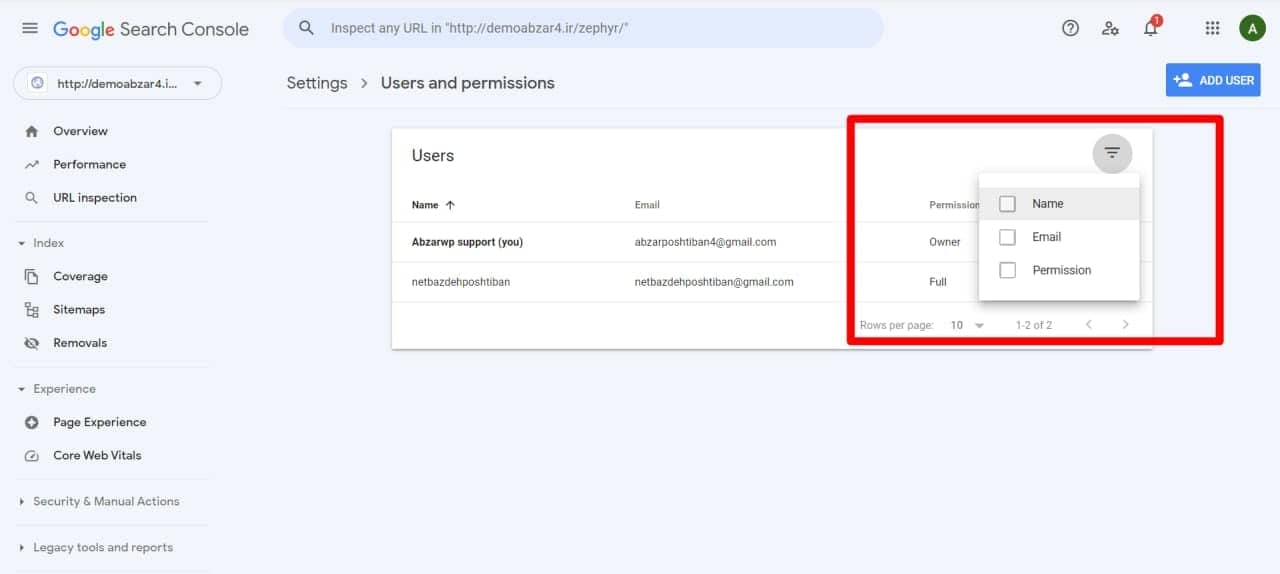The width and height of the screenshot is (1280, 574).
Task: Click email netbazdehposhtiban@gmail.com
Action: (x=714, y=282)
